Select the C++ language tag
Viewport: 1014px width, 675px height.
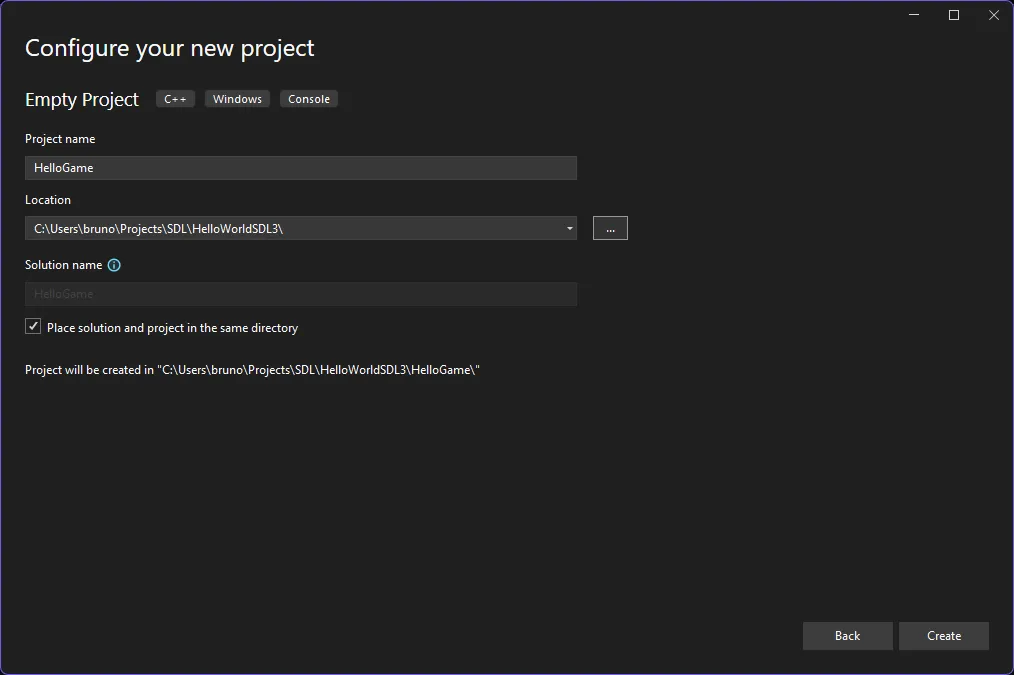[175, 99]
